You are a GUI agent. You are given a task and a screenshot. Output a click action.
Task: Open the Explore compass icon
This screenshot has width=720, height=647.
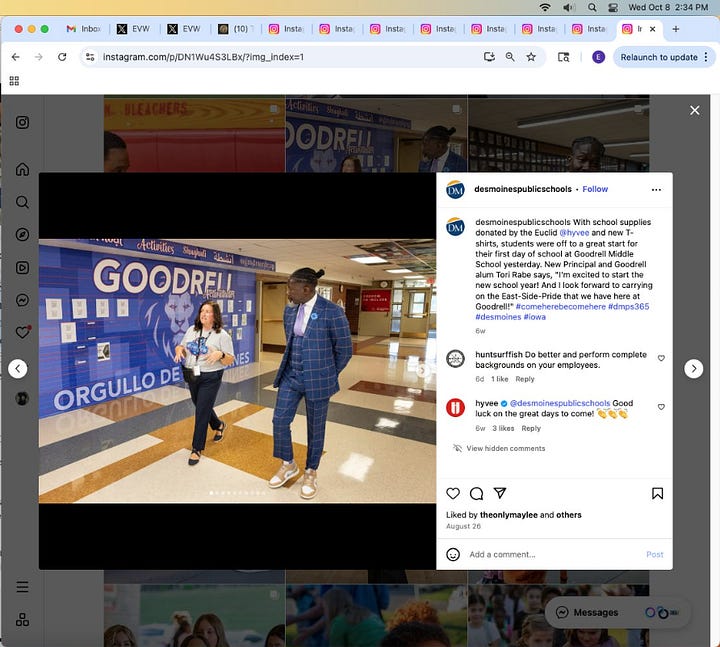point(22,235)
